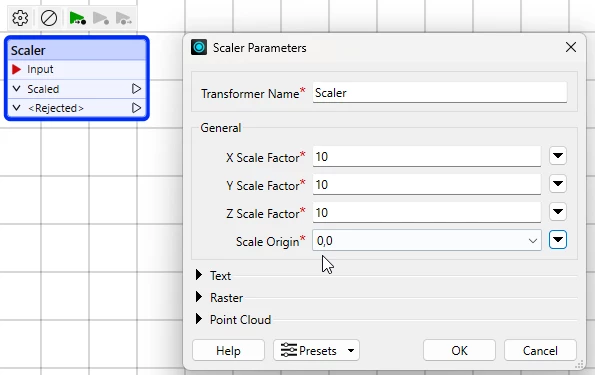Click the greyed run just this icon
The image size is (595, 375).
point(124,18)
